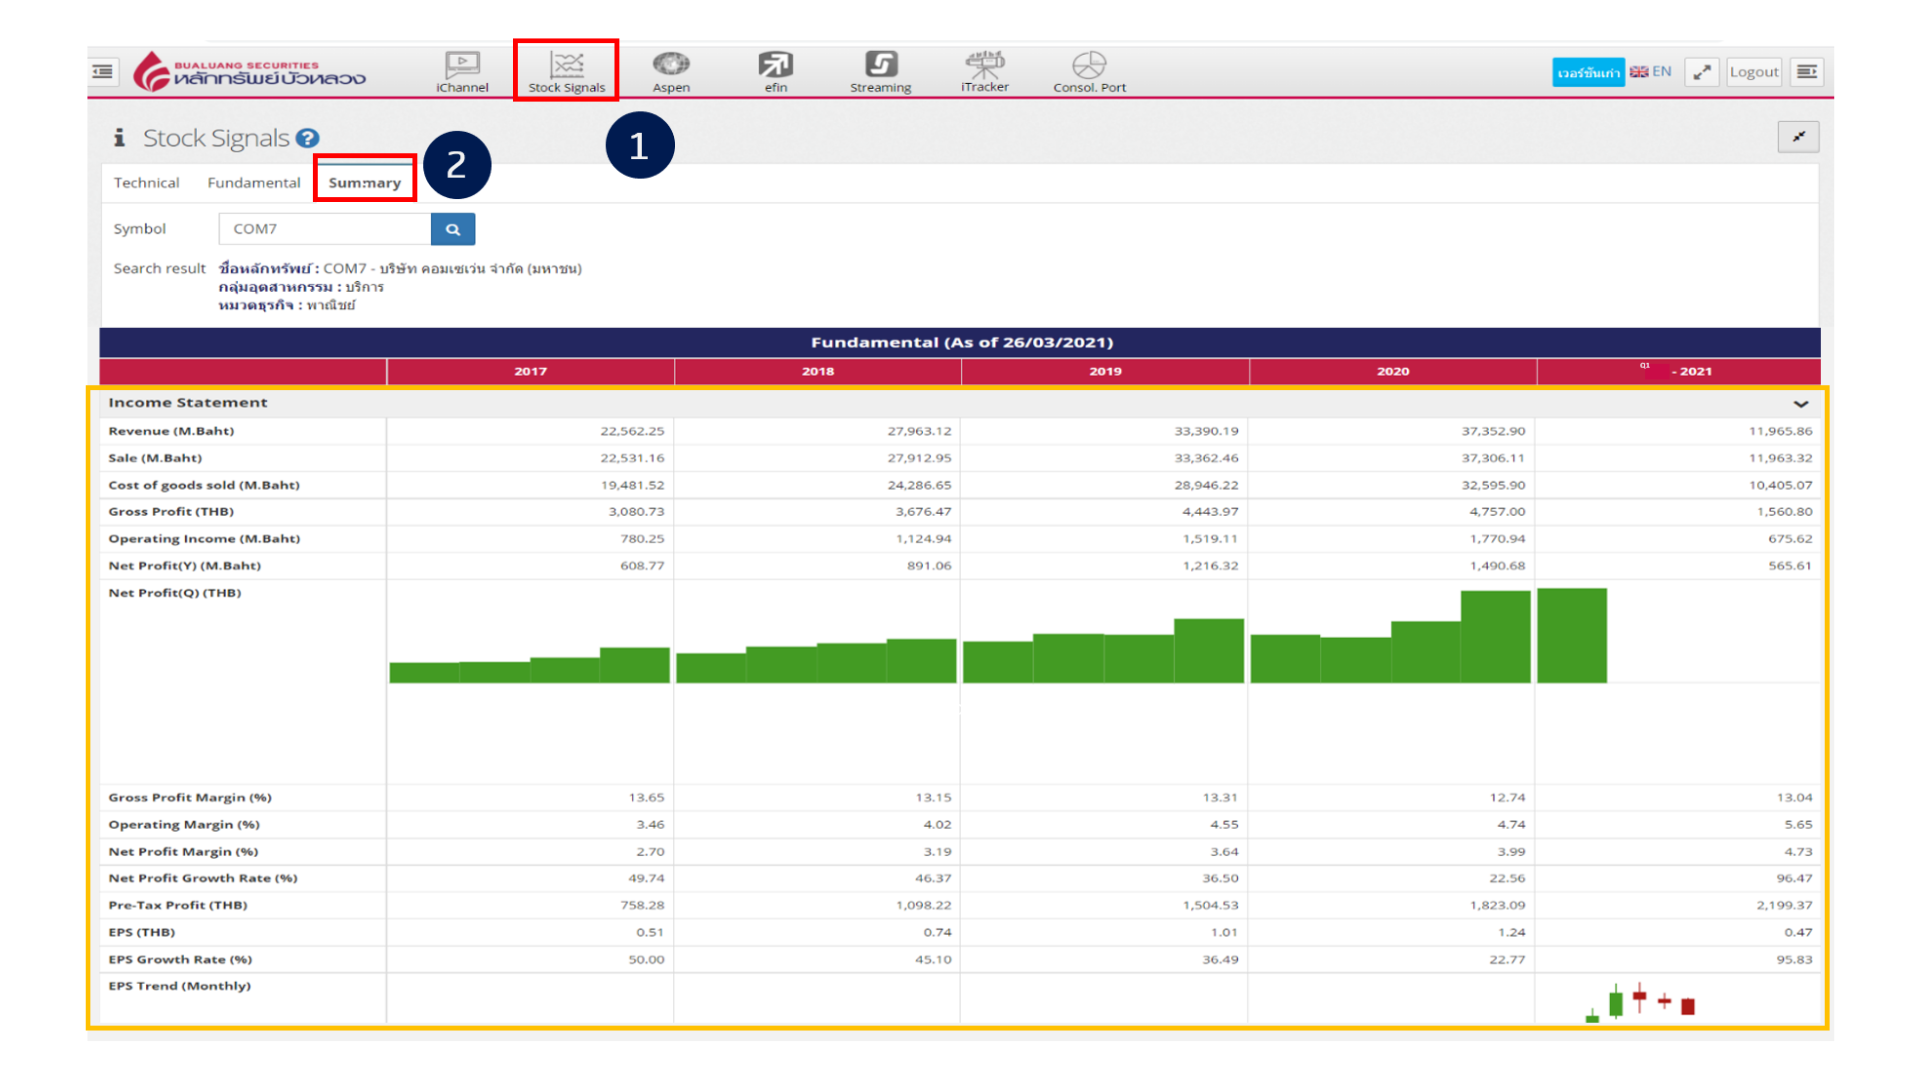1920x1080 pixels.
Task: Click the COM7 search result company name
Action: pos(452,268)
